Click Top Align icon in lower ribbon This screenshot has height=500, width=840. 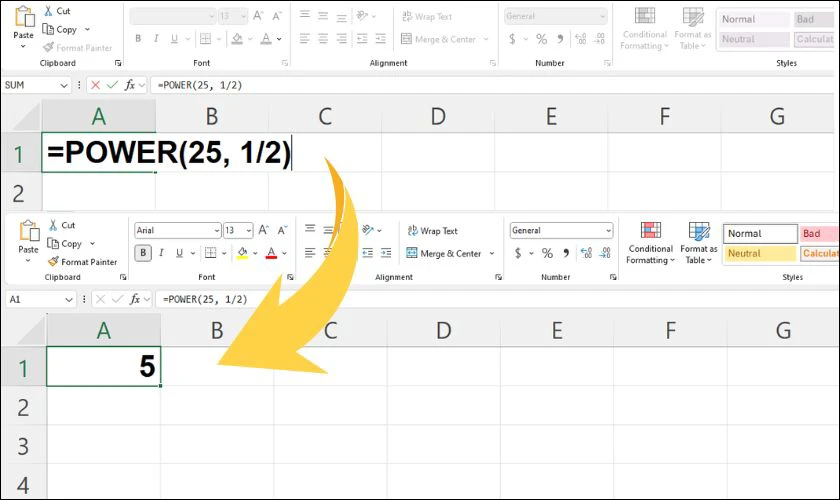[310, 229]
